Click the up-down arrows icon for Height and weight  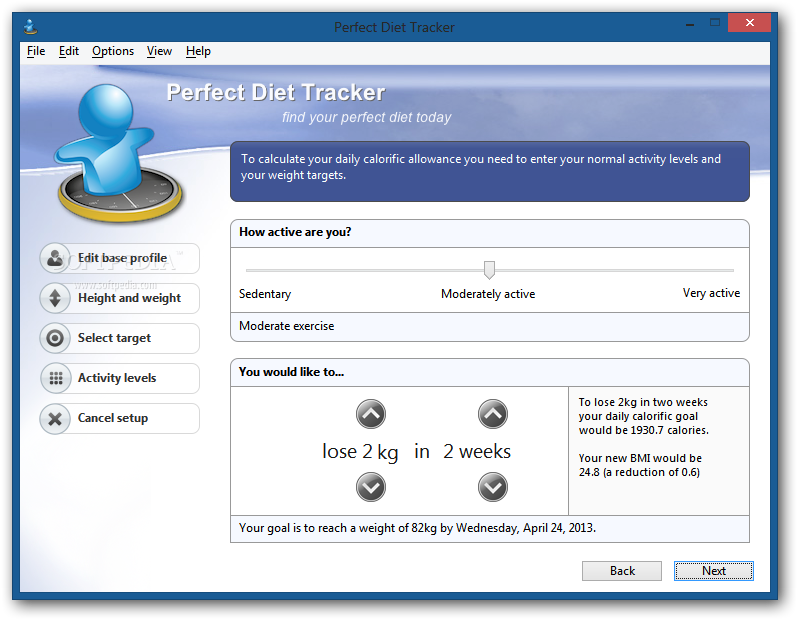pyautogui.click(x=55, y=298)
